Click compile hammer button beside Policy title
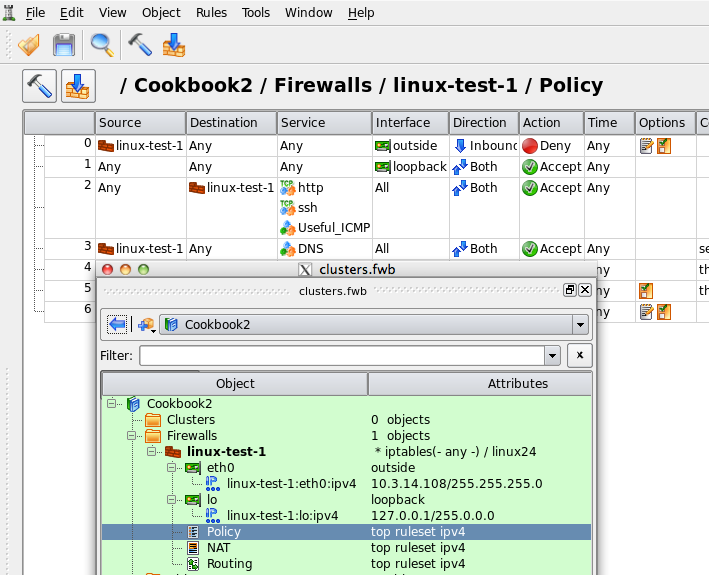The height and width of the screenshot is (575, 709). [x=39, y=86]
